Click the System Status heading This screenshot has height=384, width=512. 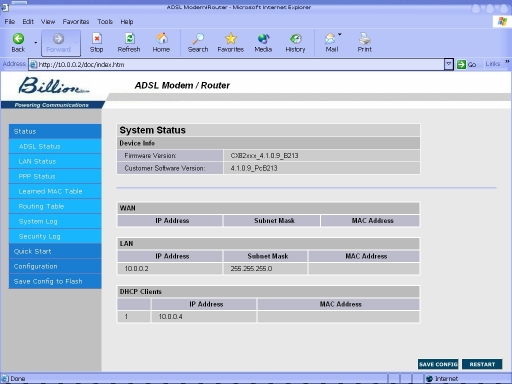(152, 130)
